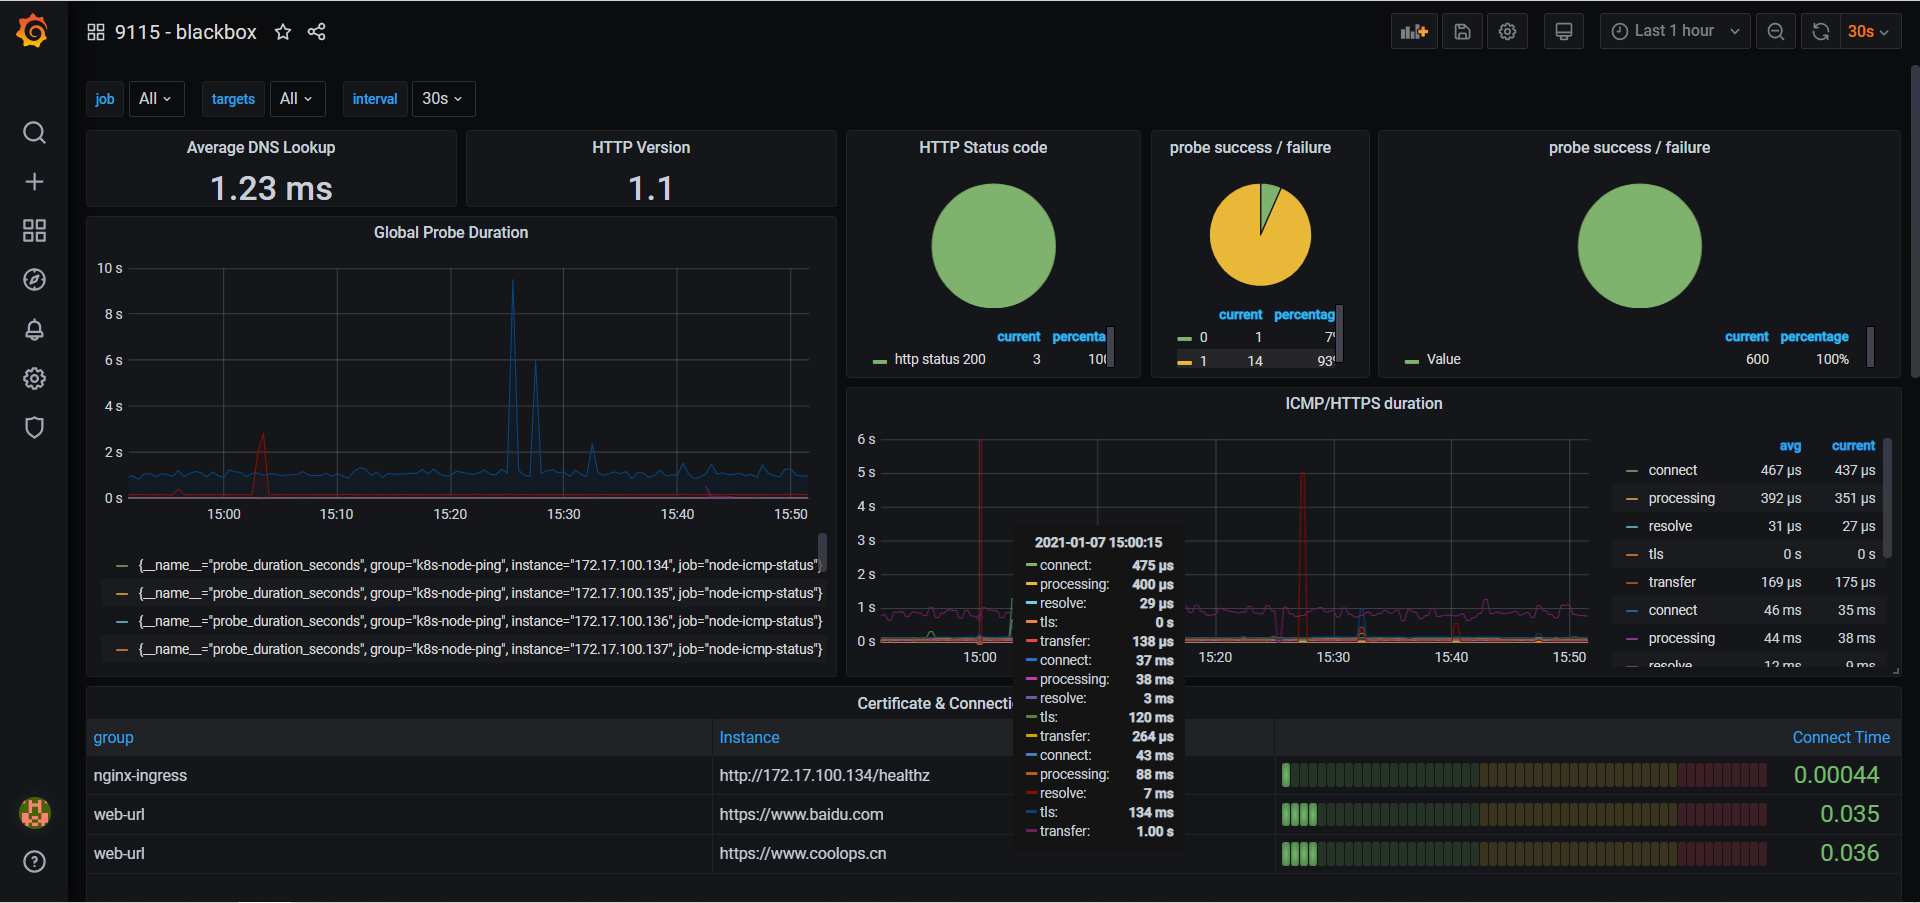Share the dashboard via share icon
Image resolution: width=1920 pixels, height=903 pixels.
317,32
